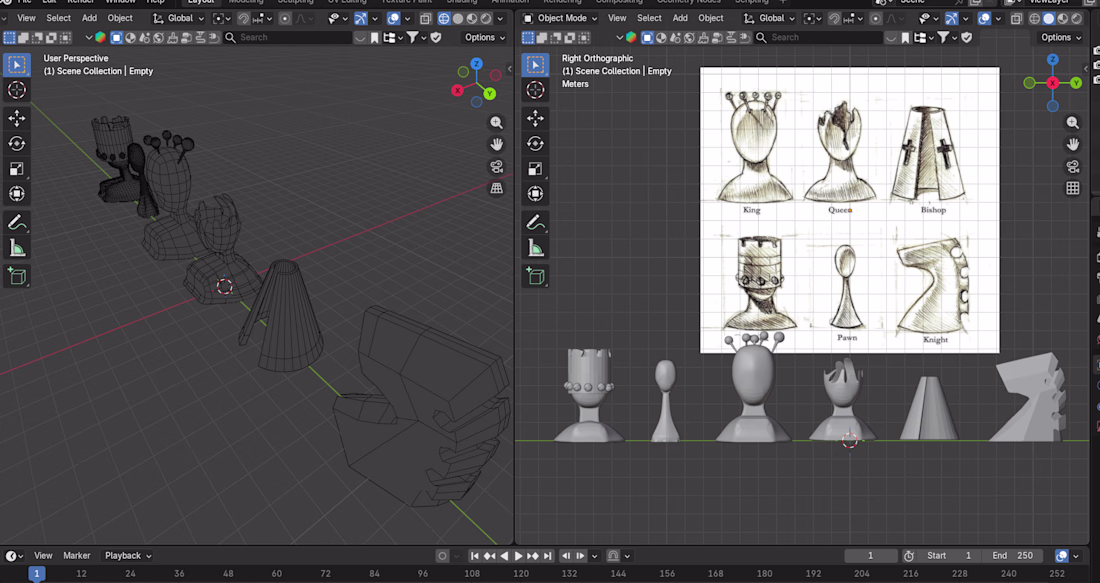Select the Measure tool in right orthographic viewport
Screen dimensions: 1100x583
pos(535,248)
